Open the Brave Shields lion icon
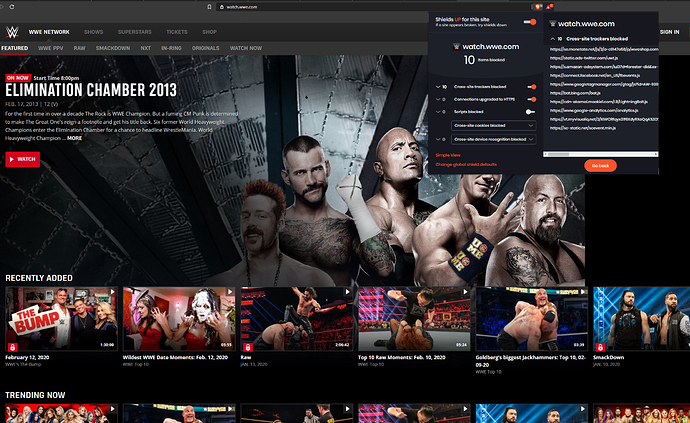 point(538,7)
